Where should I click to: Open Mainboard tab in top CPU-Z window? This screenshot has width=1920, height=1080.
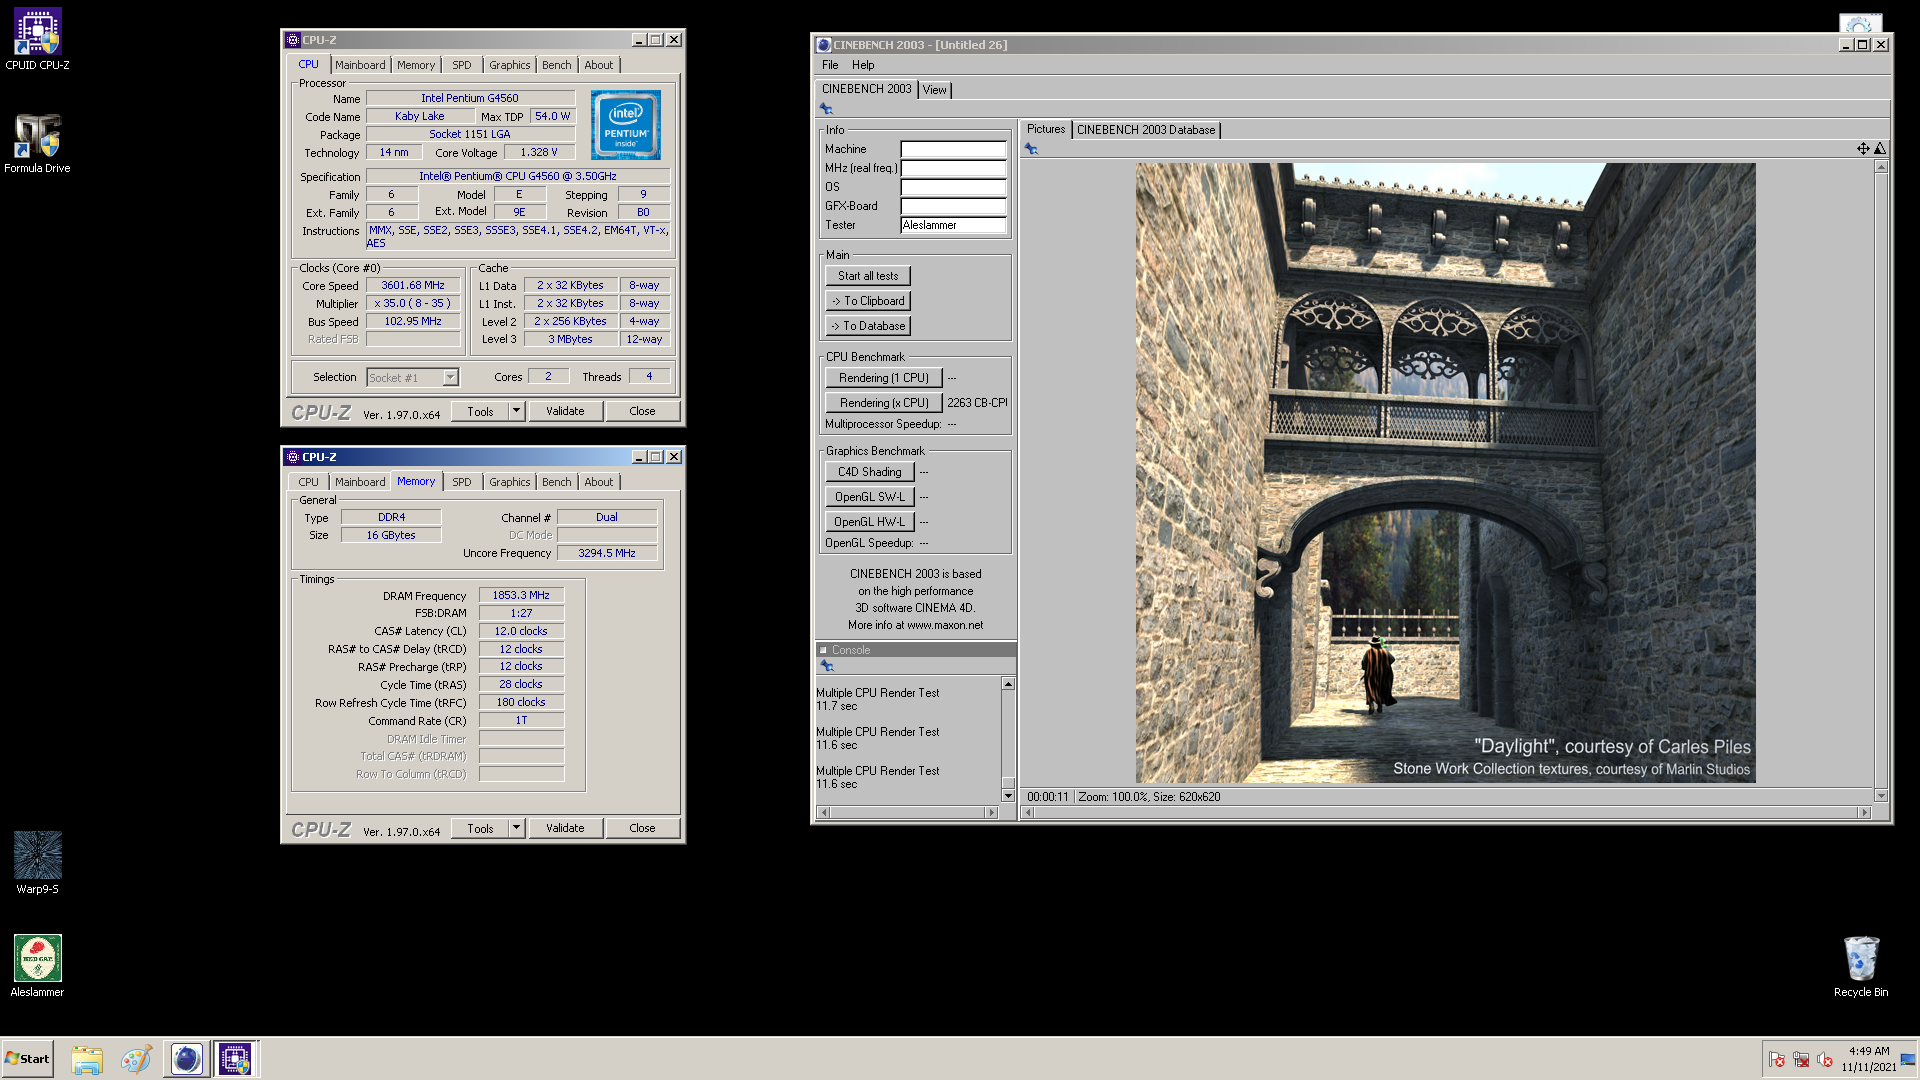(360, 65)
